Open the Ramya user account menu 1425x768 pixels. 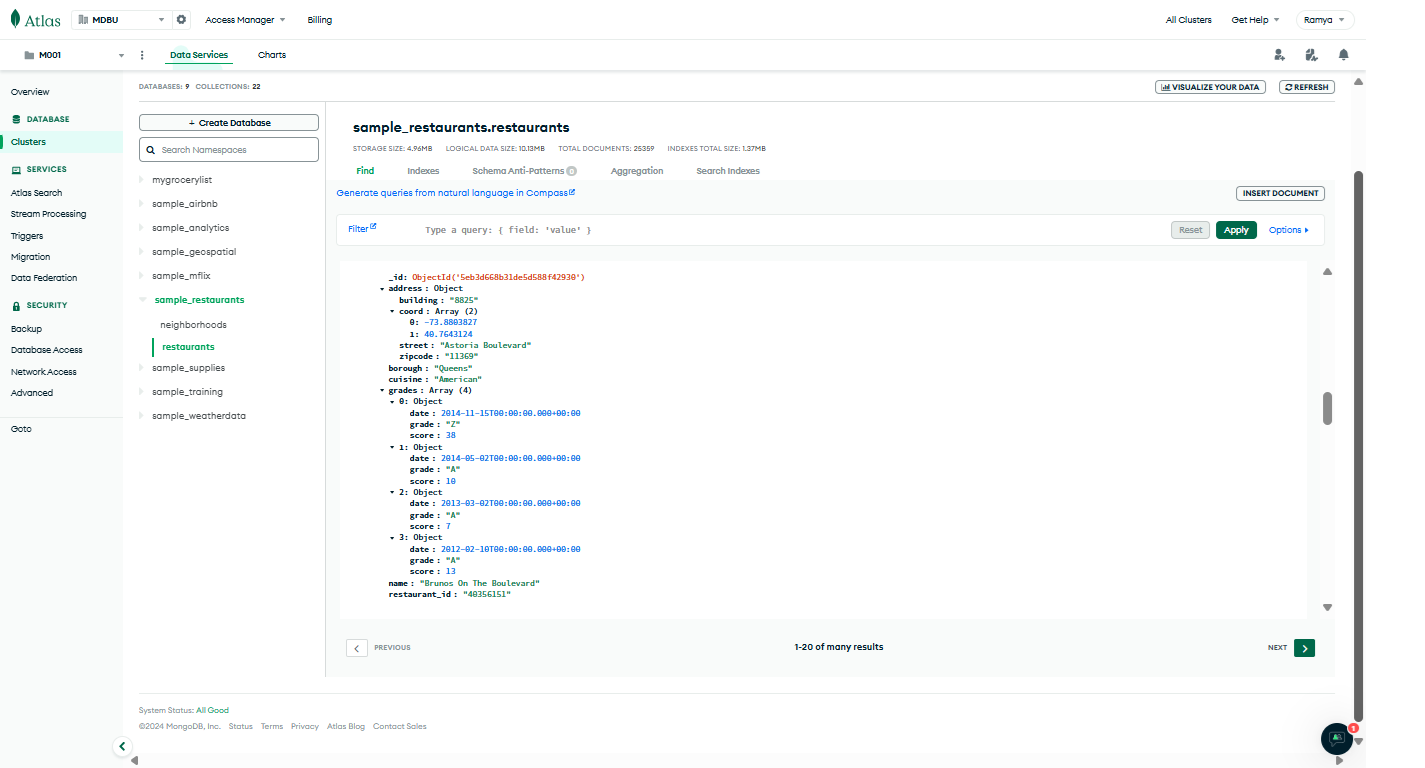click(x=1325, y=20)
